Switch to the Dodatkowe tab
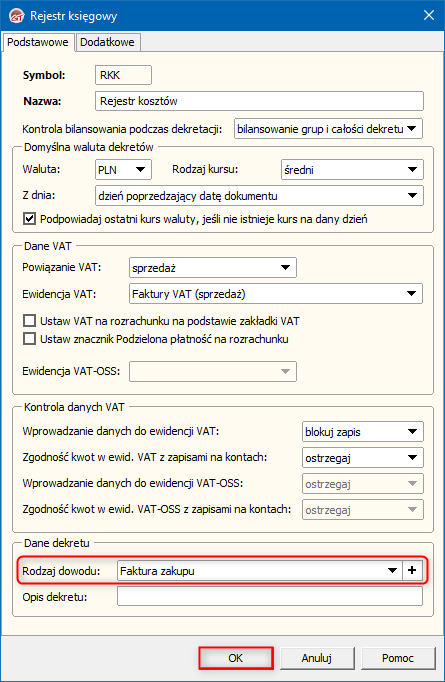The height and width of the screenshot is (682, 445). coord(107,42)
